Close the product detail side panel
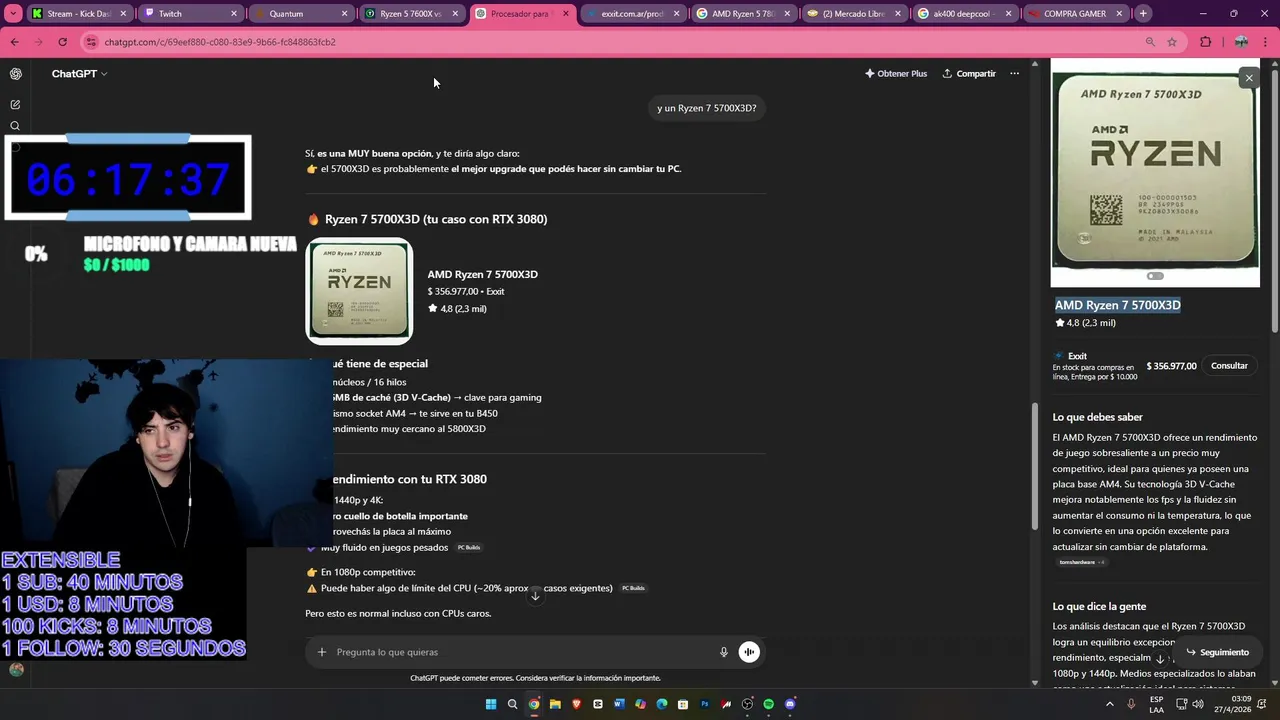This screenshot has height=720, width=1280. pyautogui.click(x=1248, y=78)
